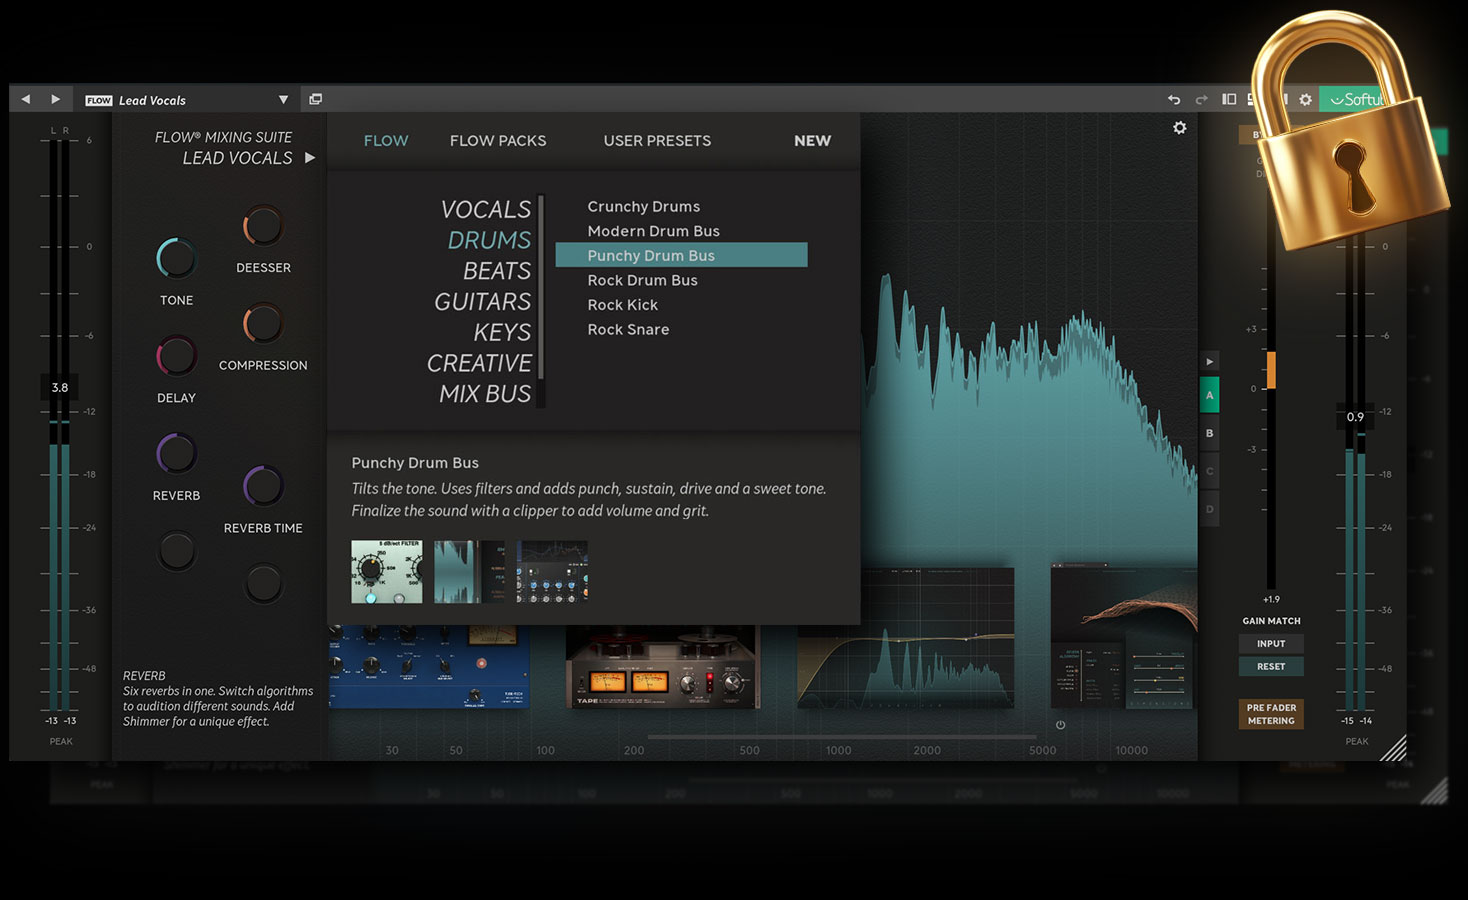
Task: Open the Lead Vocals preset dropdown
Action: (x=283, y=100)
